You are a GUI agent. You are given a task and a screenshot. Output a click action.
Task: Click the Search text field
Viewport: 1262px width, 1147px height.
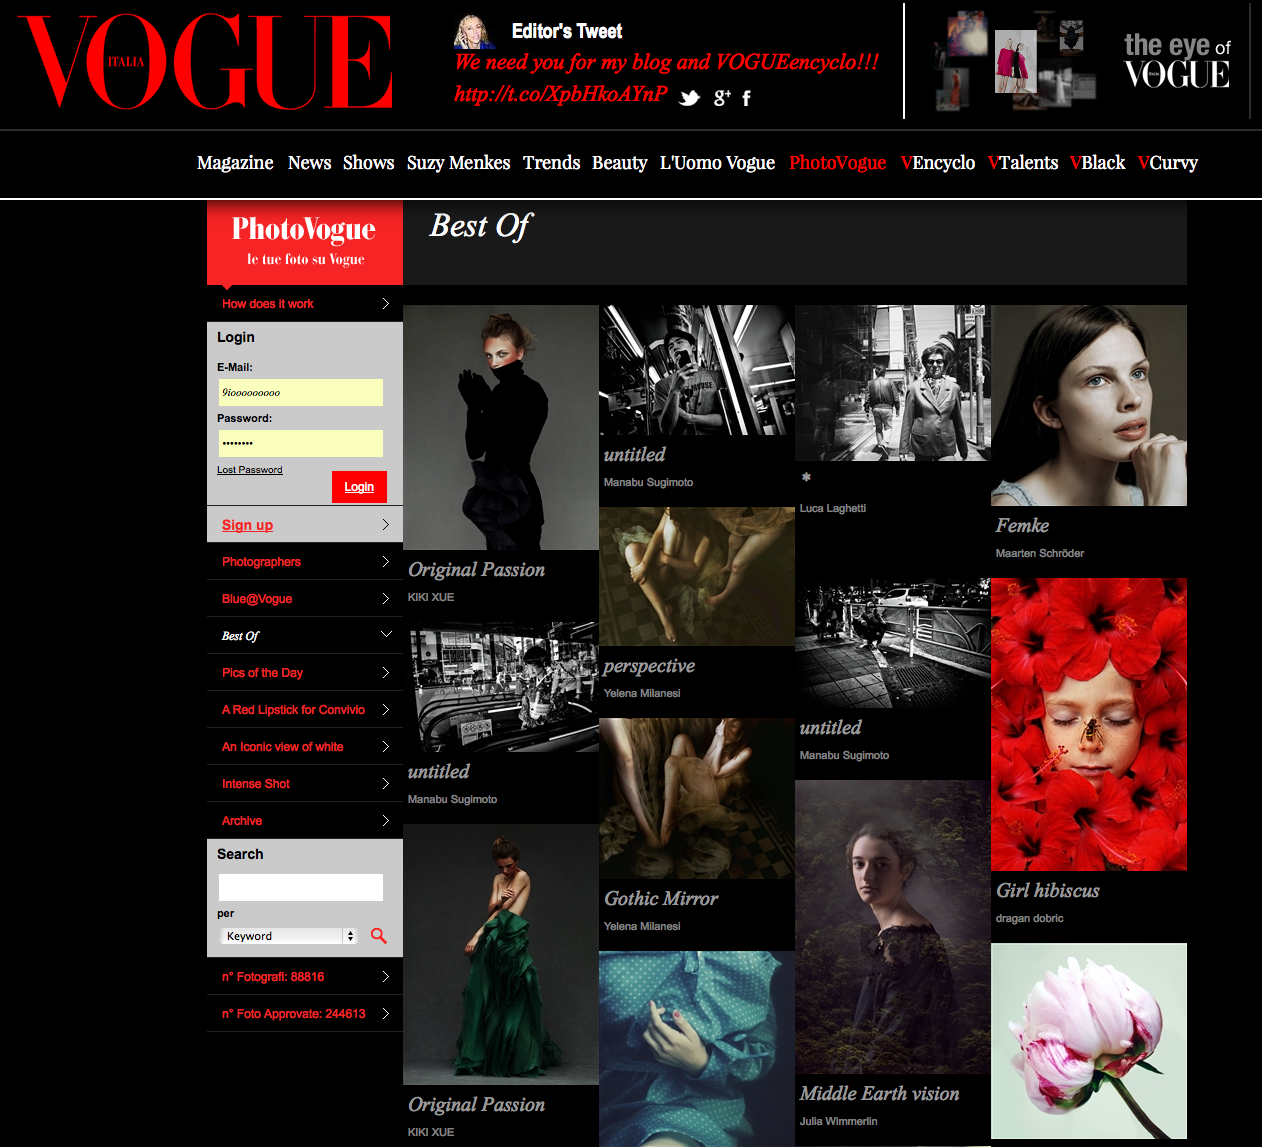pos(301,887)
